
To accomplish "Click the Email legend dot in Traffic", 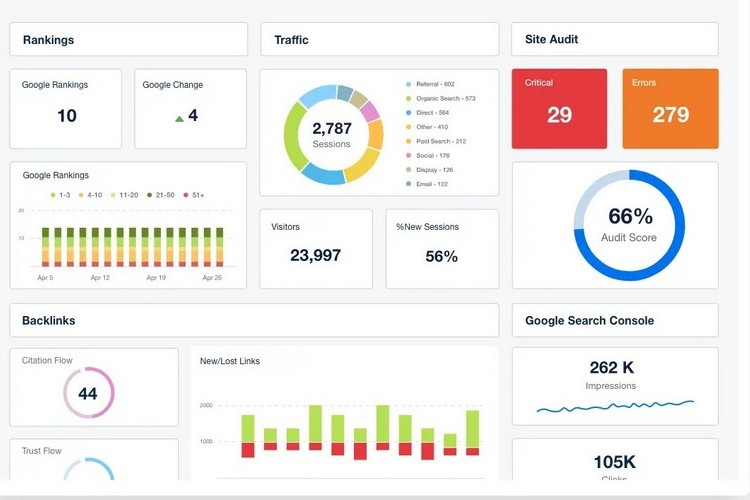I will tap(409, 184).
